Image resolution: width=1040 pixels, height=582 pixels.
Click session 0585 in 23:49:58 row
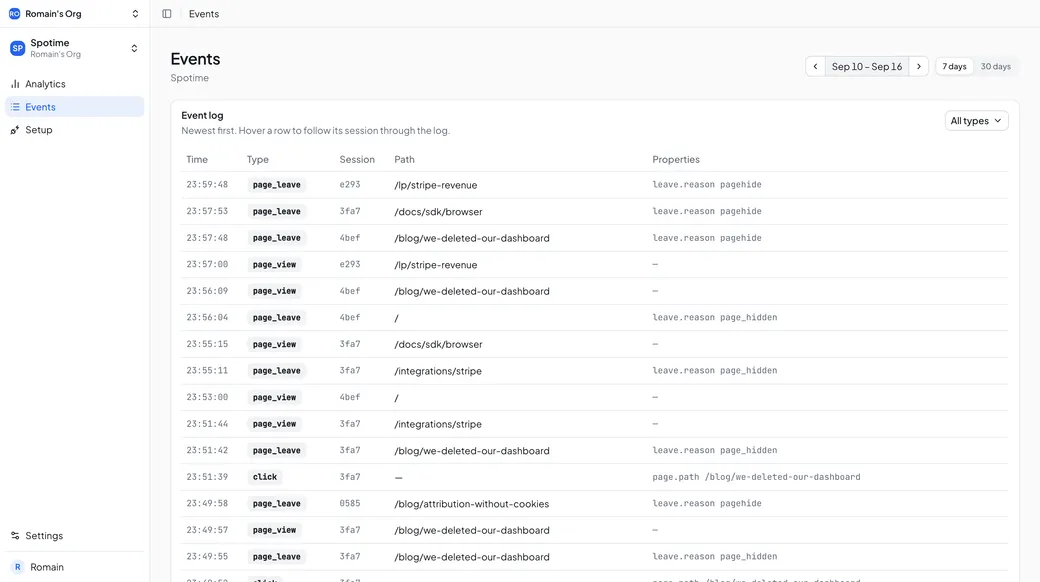[x=350, y=503]
